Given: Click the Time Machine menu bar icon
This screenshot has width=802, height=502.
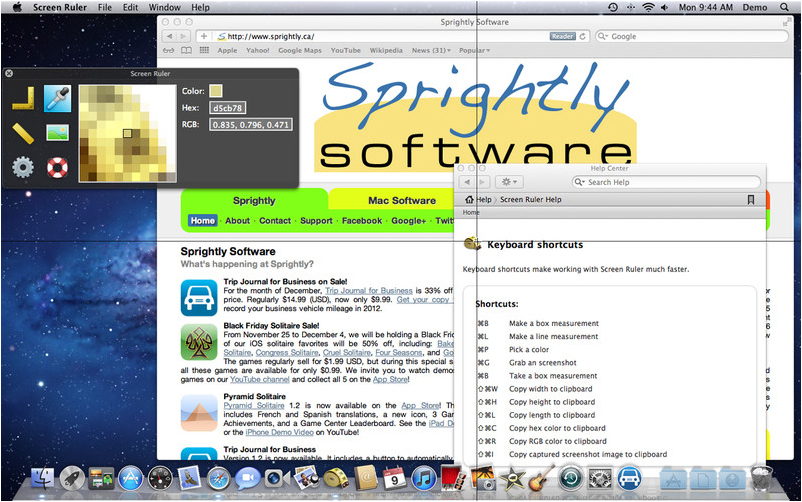Looking at the screenshot, I should point(613,7).
